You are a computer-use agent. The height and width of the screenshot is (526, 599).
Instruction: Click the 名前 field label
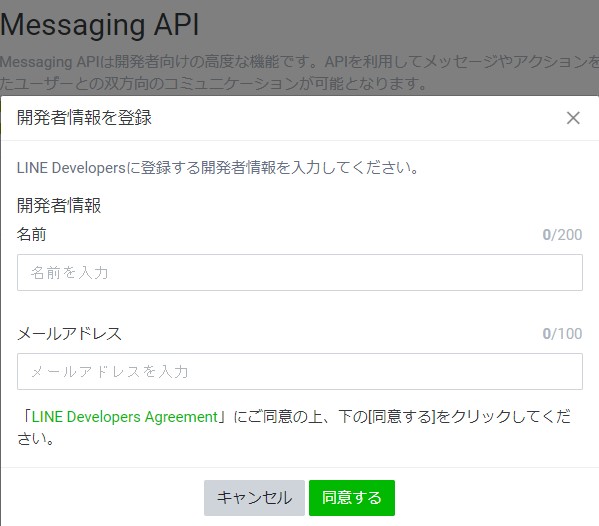click(32, 234)
